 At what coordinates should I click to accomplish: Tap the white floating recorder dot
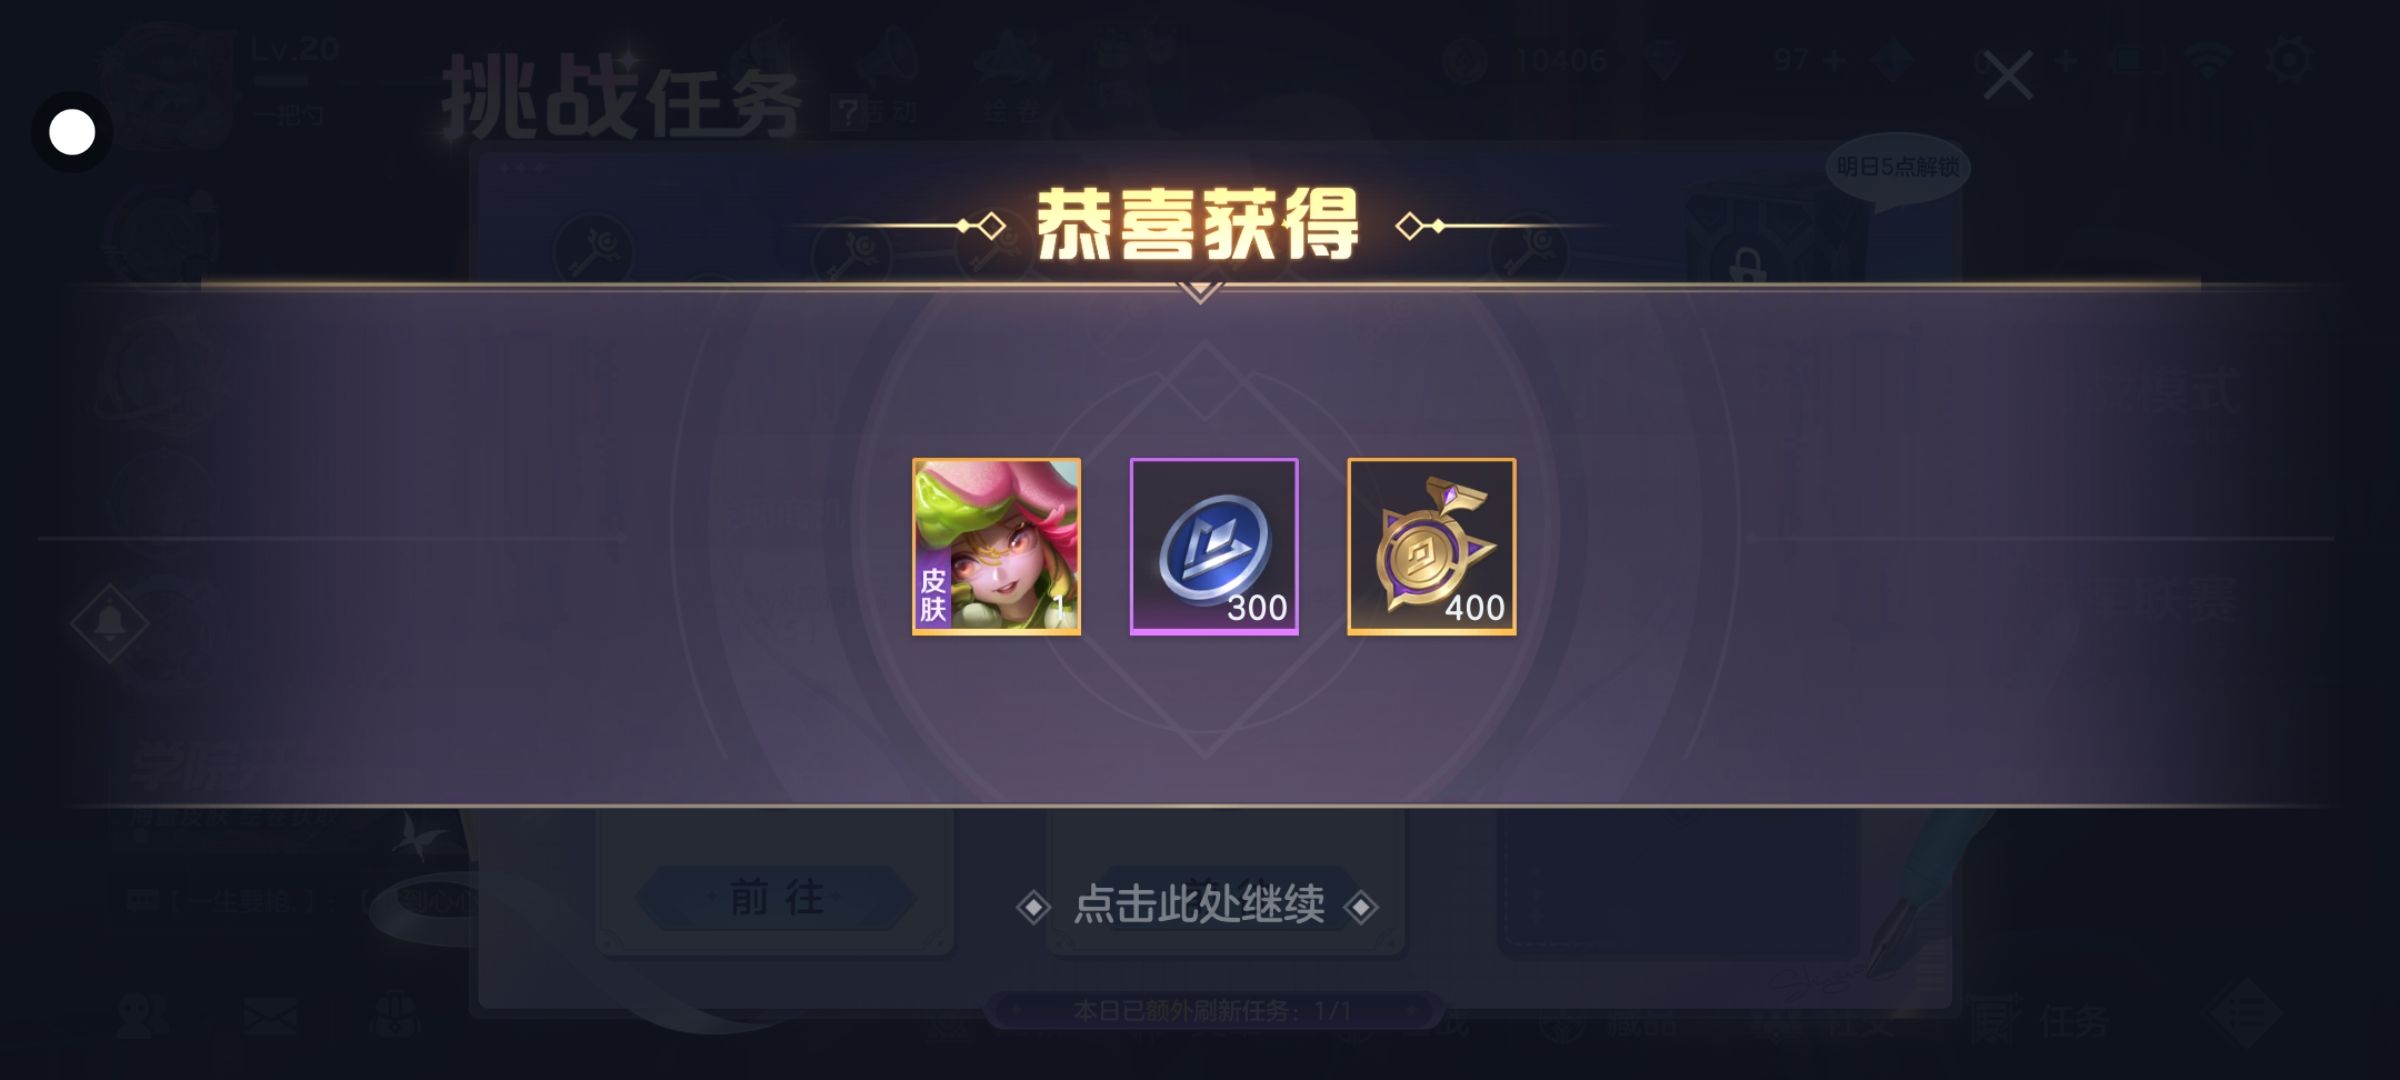(x=72, y=132)
